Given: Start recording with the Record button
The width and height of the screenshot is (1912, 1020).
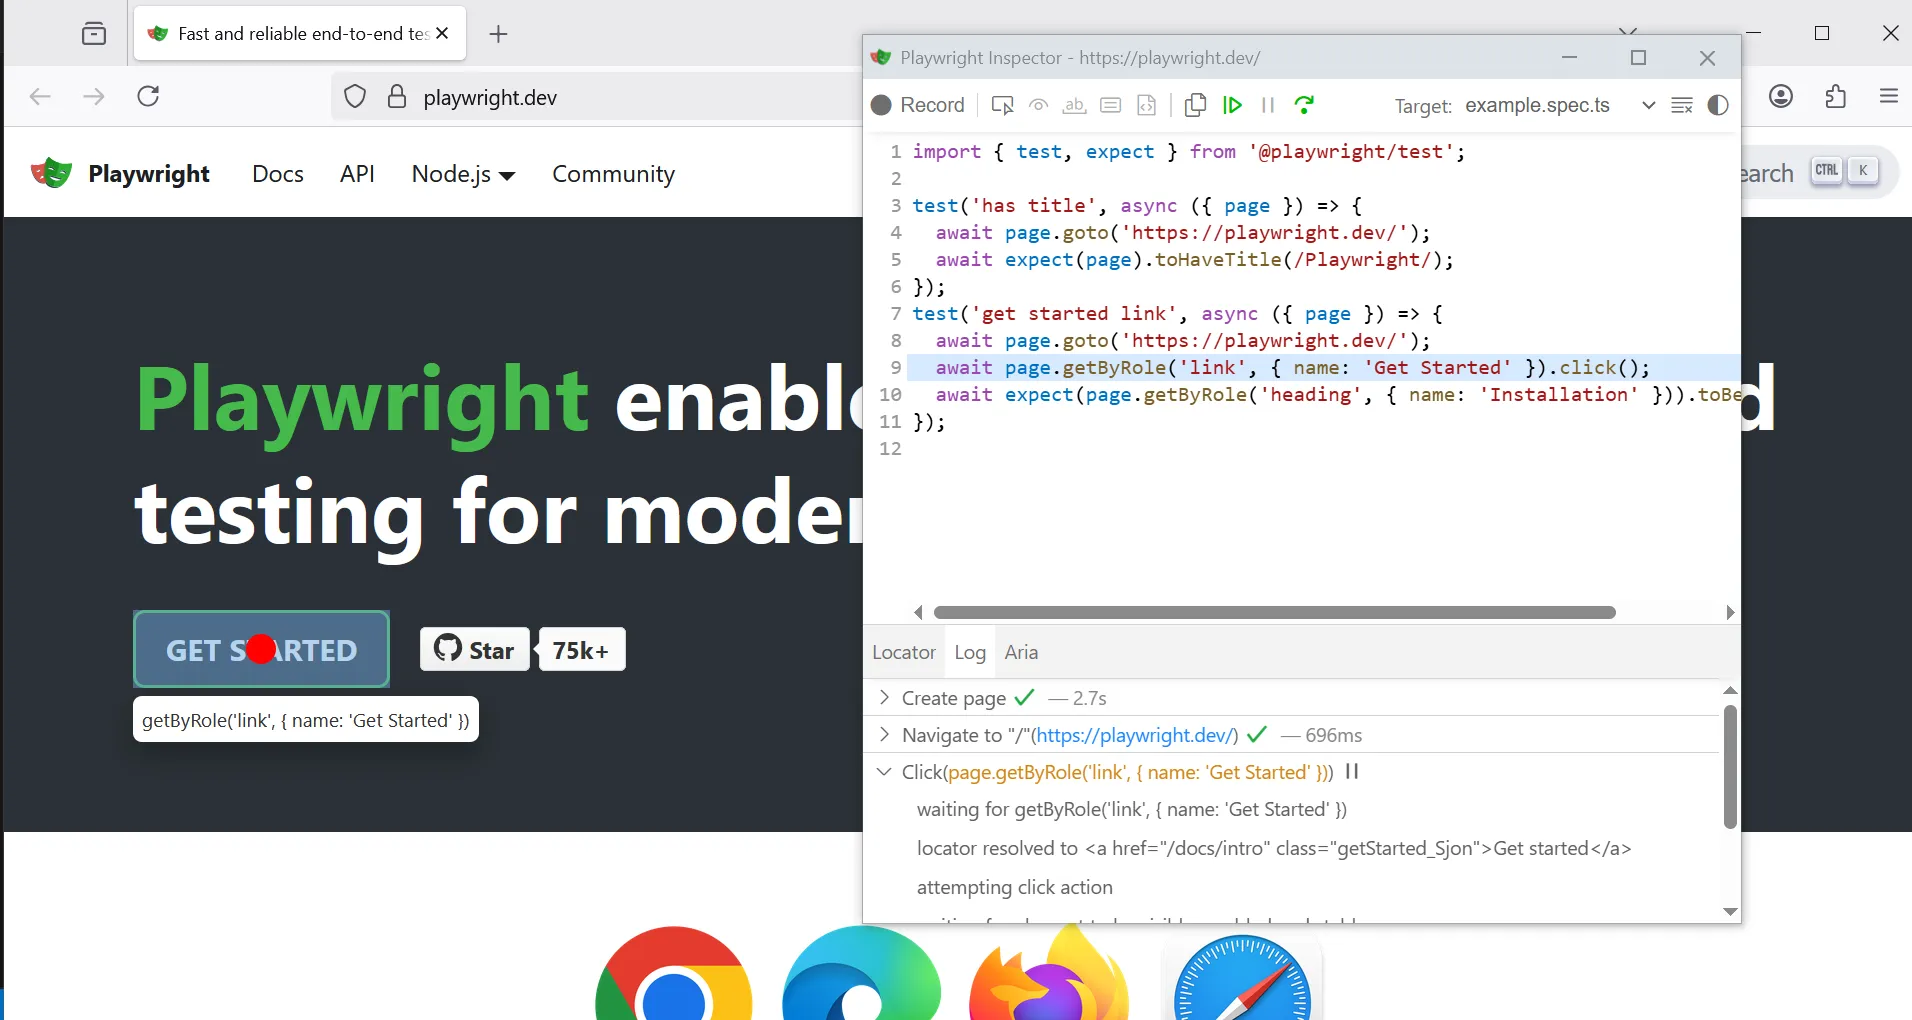Looking at the screenshot, I should click(x=918, y=105).
